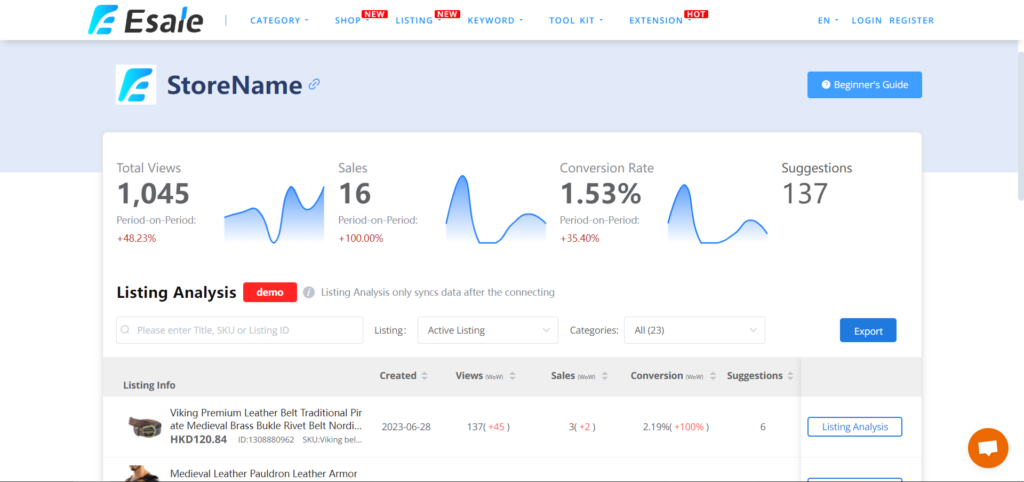The width and height of the screenshot is (1024, 482).
Task: Click the Title, SKU or Listing ID search field
Action: 240,330
